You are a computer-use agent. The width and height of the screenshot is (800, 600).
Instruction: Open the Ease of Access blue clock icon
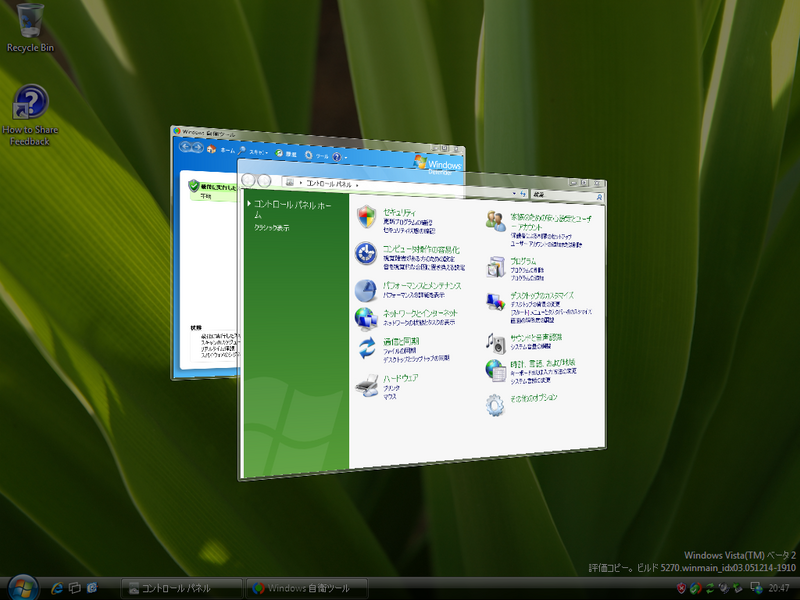(x=366, y=254)
